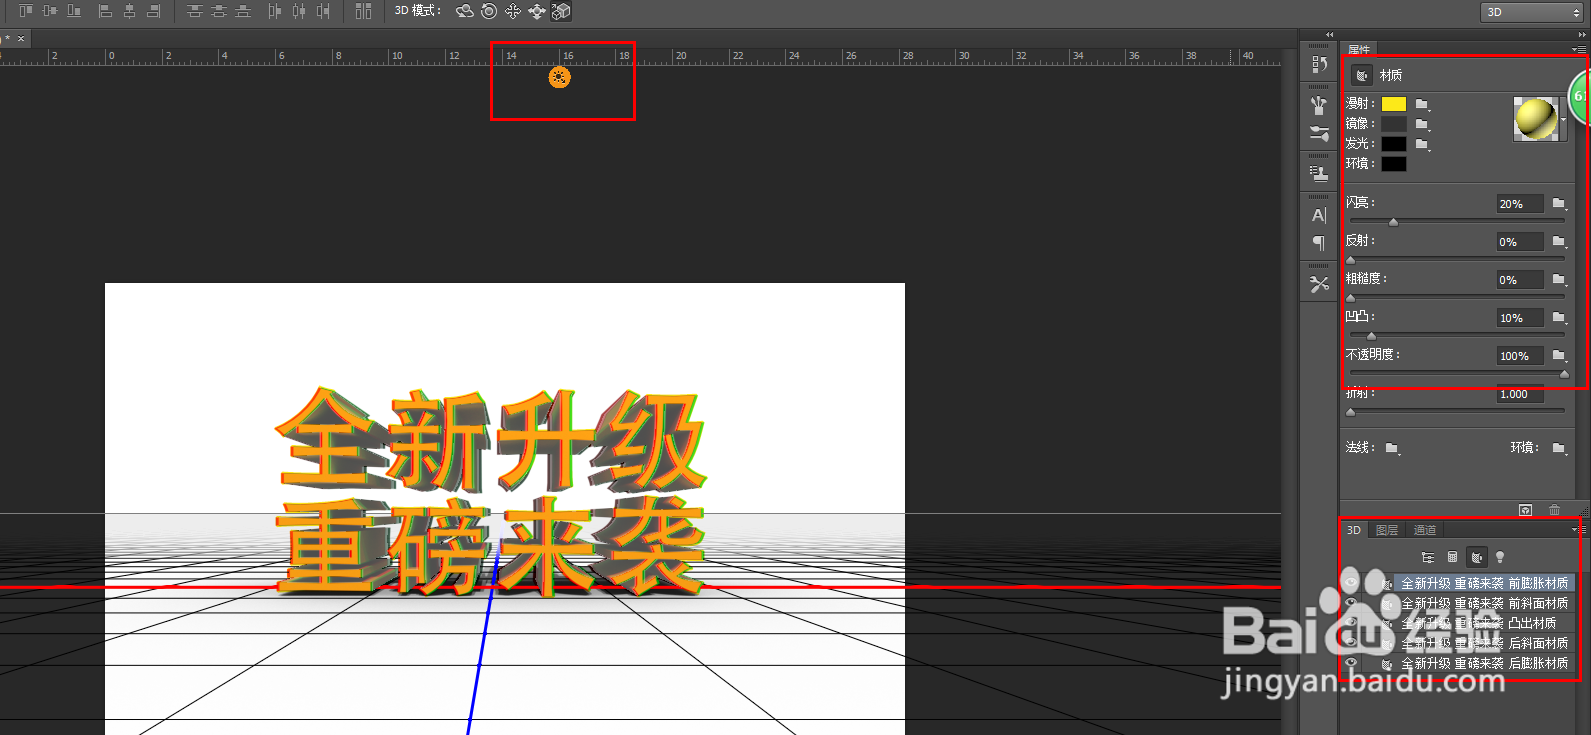
Task: Click the 折射 value field 1.000
Action: [x=1520, y=394]
